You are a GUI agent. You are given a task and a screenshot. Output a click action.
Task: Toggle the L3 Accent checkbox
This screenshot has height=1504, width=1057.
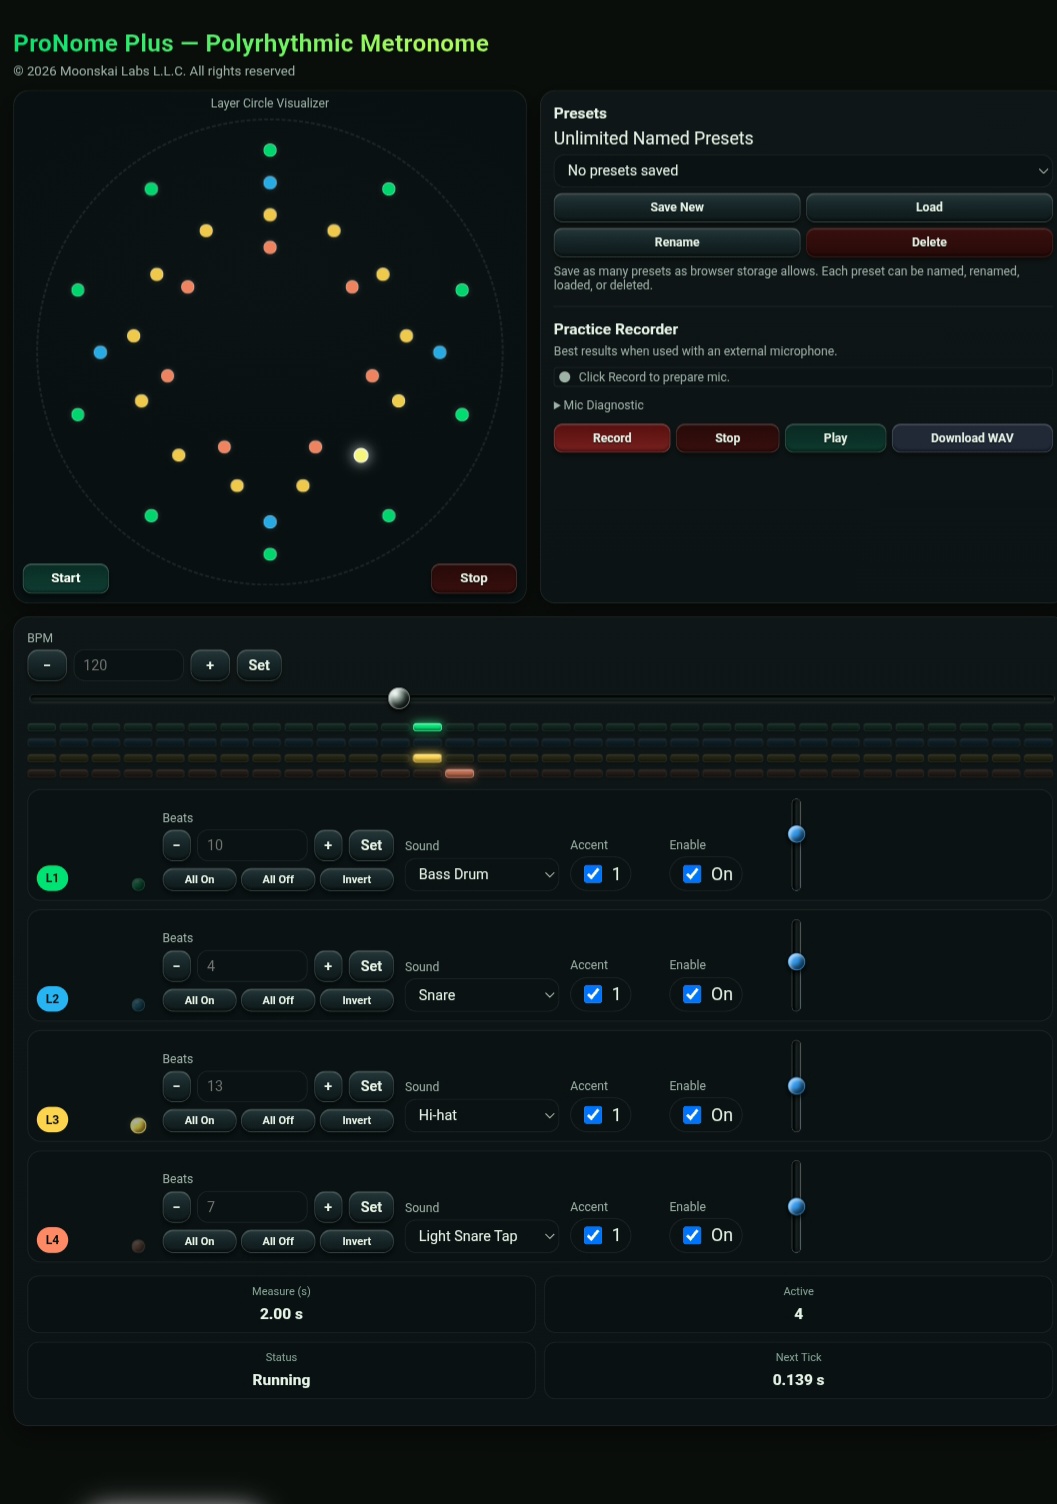click(x=593, y=1115)
